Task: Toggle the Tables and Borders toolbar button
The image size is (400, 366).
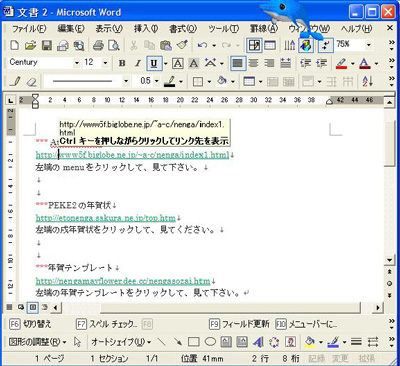Action: pos(254,45)
